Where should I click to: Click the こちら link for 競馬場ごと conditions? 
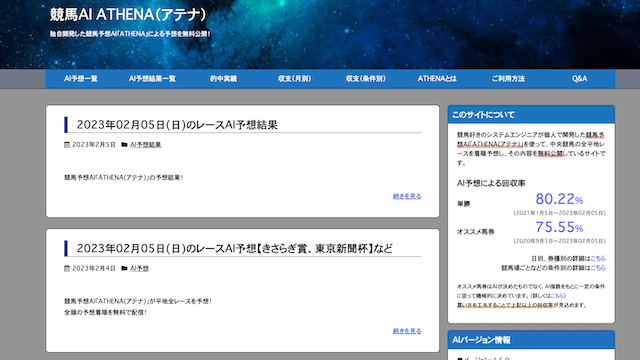tap(598, 268)
